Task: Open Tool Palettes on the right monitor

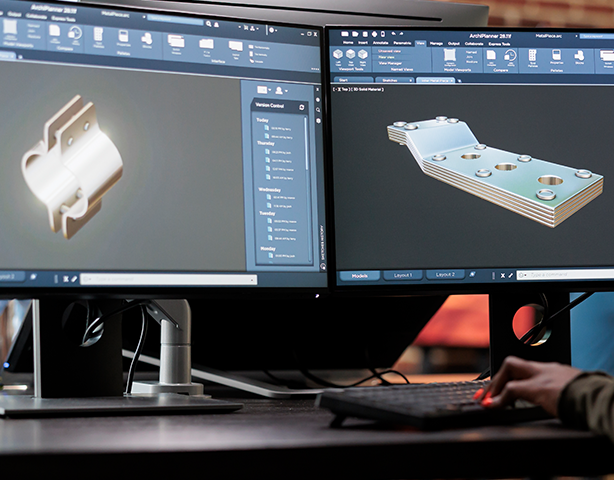Action: (x=533, y=56)
